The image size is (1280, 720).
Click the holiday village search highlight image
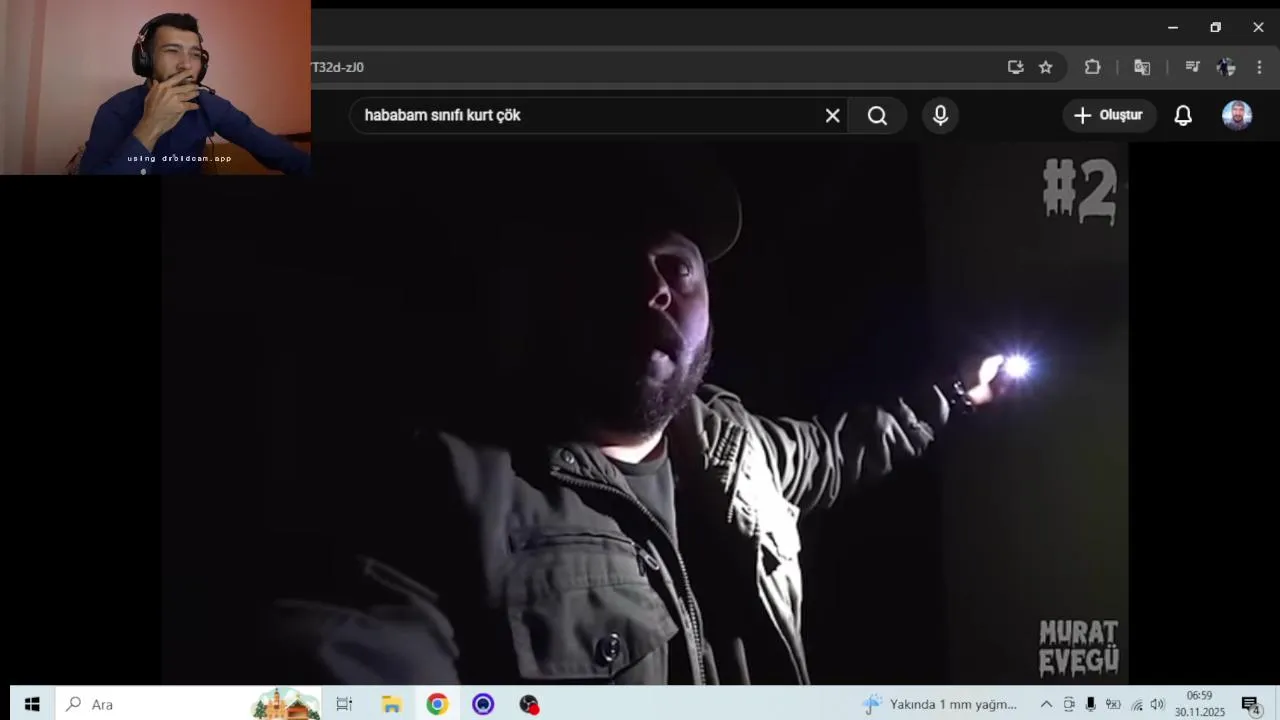click(285, 704)
